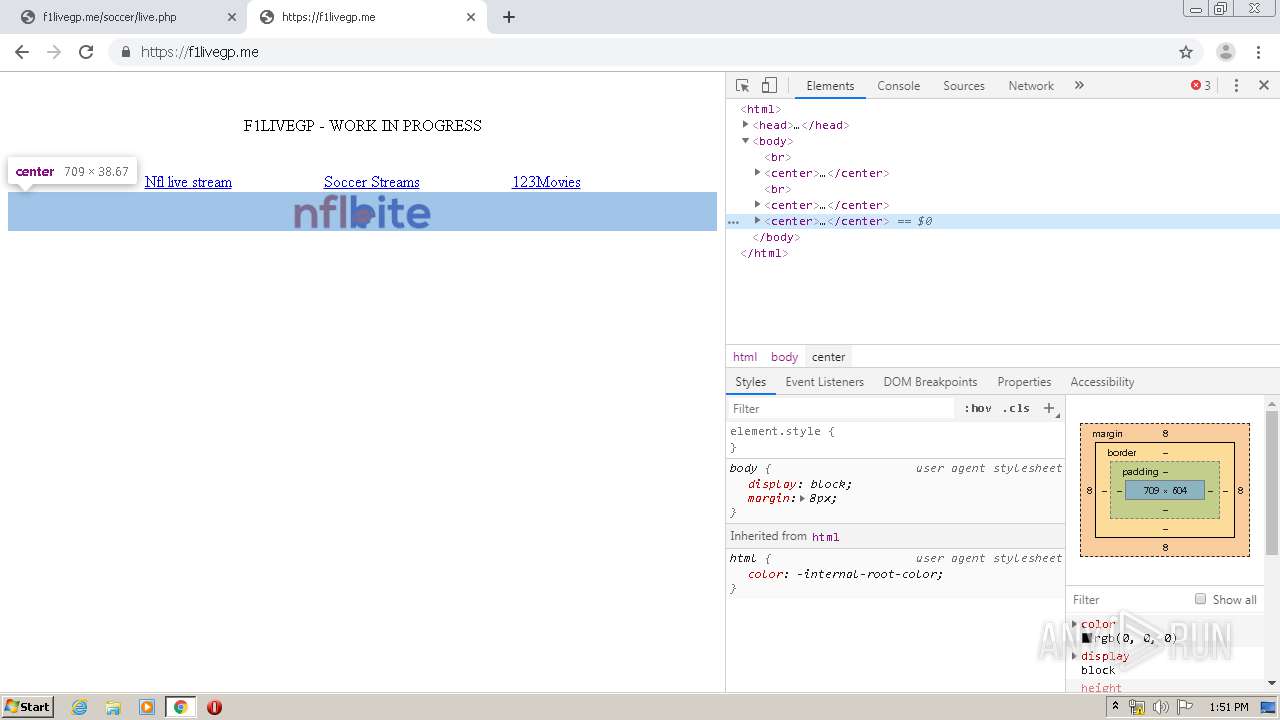Image resolution: width=1280 pixels, height=720 pixels.
Task: Switch to the Console panel
Action: click(898, 86)
